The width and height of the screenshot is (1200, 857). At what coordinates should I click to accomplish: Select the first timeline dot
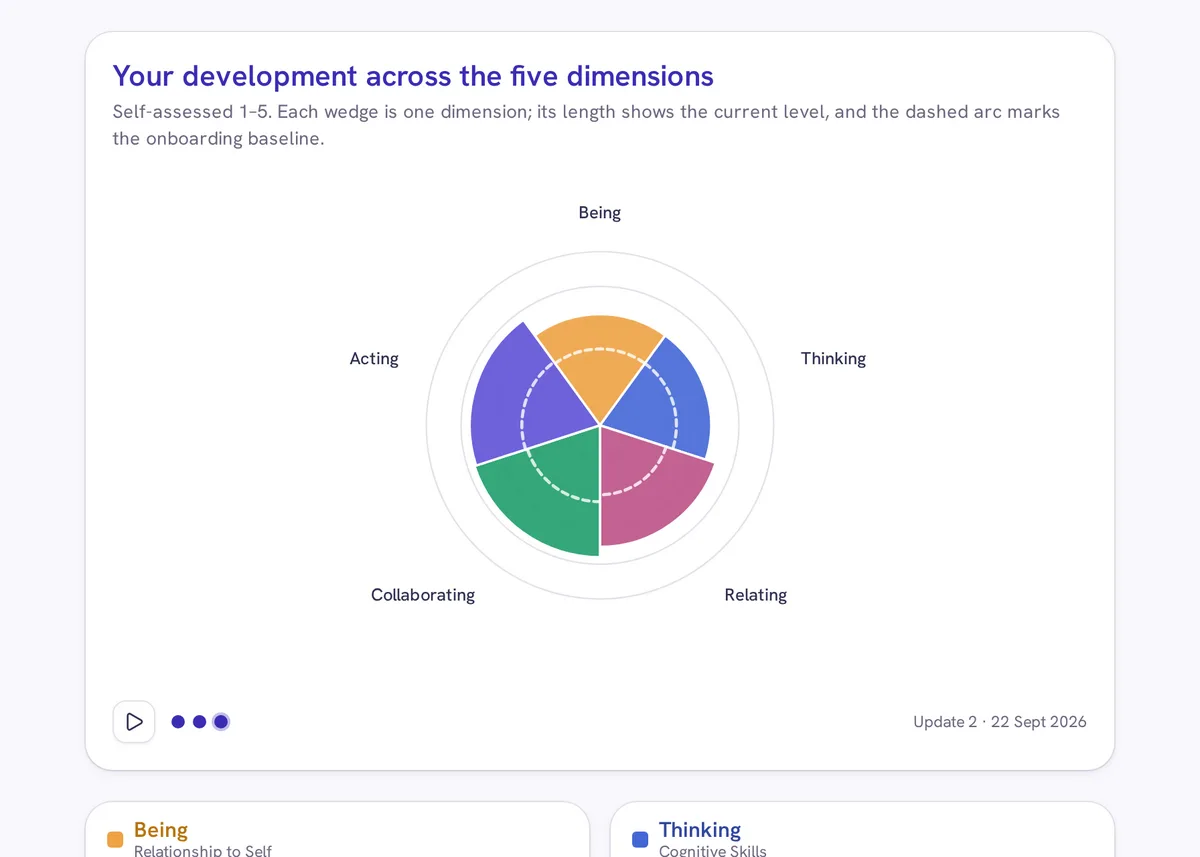coord(178,722)
